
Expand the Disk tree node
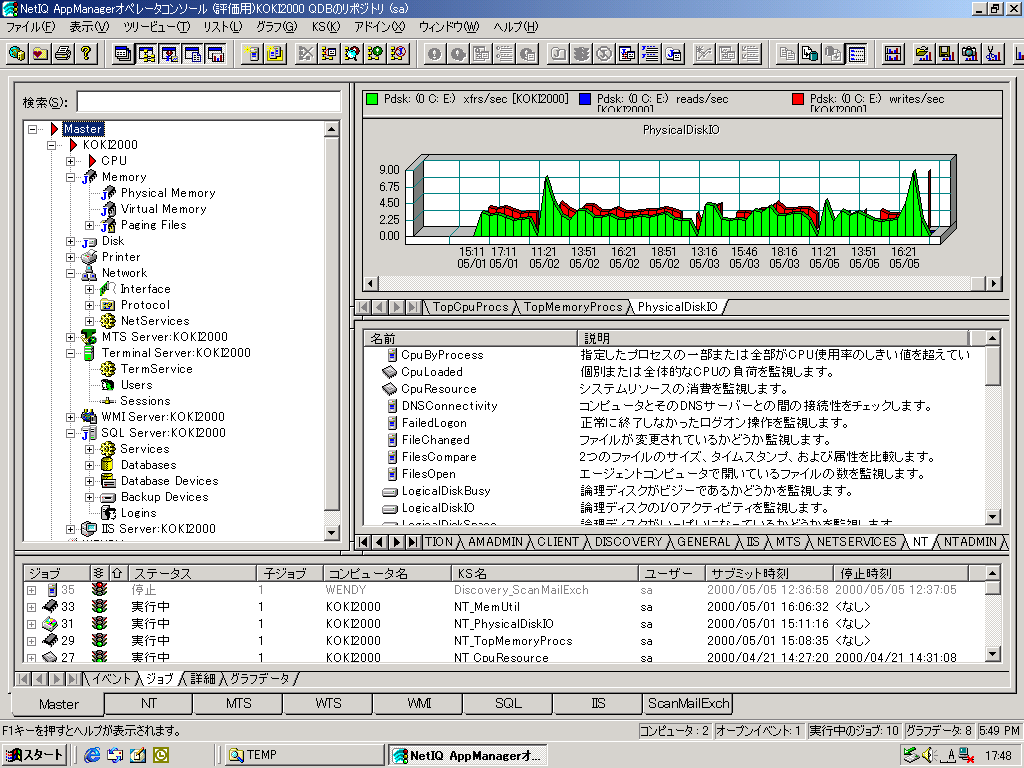(71, 241)
